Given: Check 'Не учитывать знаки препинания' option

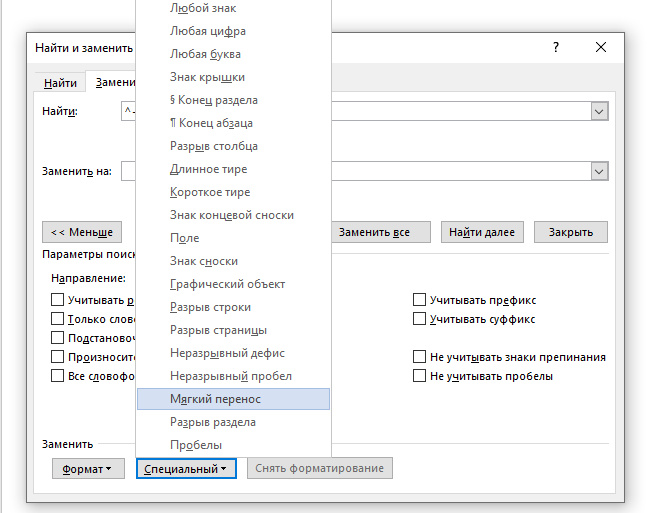Looking at the screenshot, I should pos(420,357).
